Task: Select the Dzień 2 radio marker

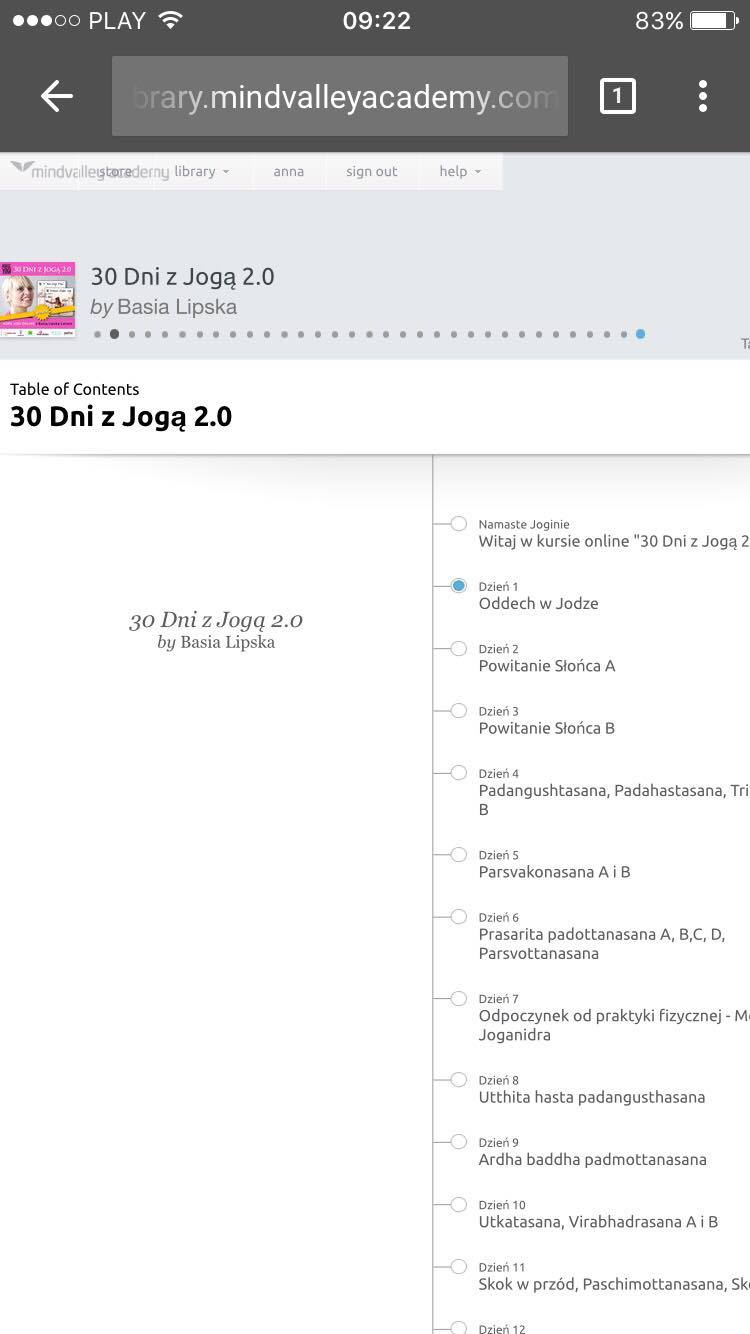Action: click(458, 648)
